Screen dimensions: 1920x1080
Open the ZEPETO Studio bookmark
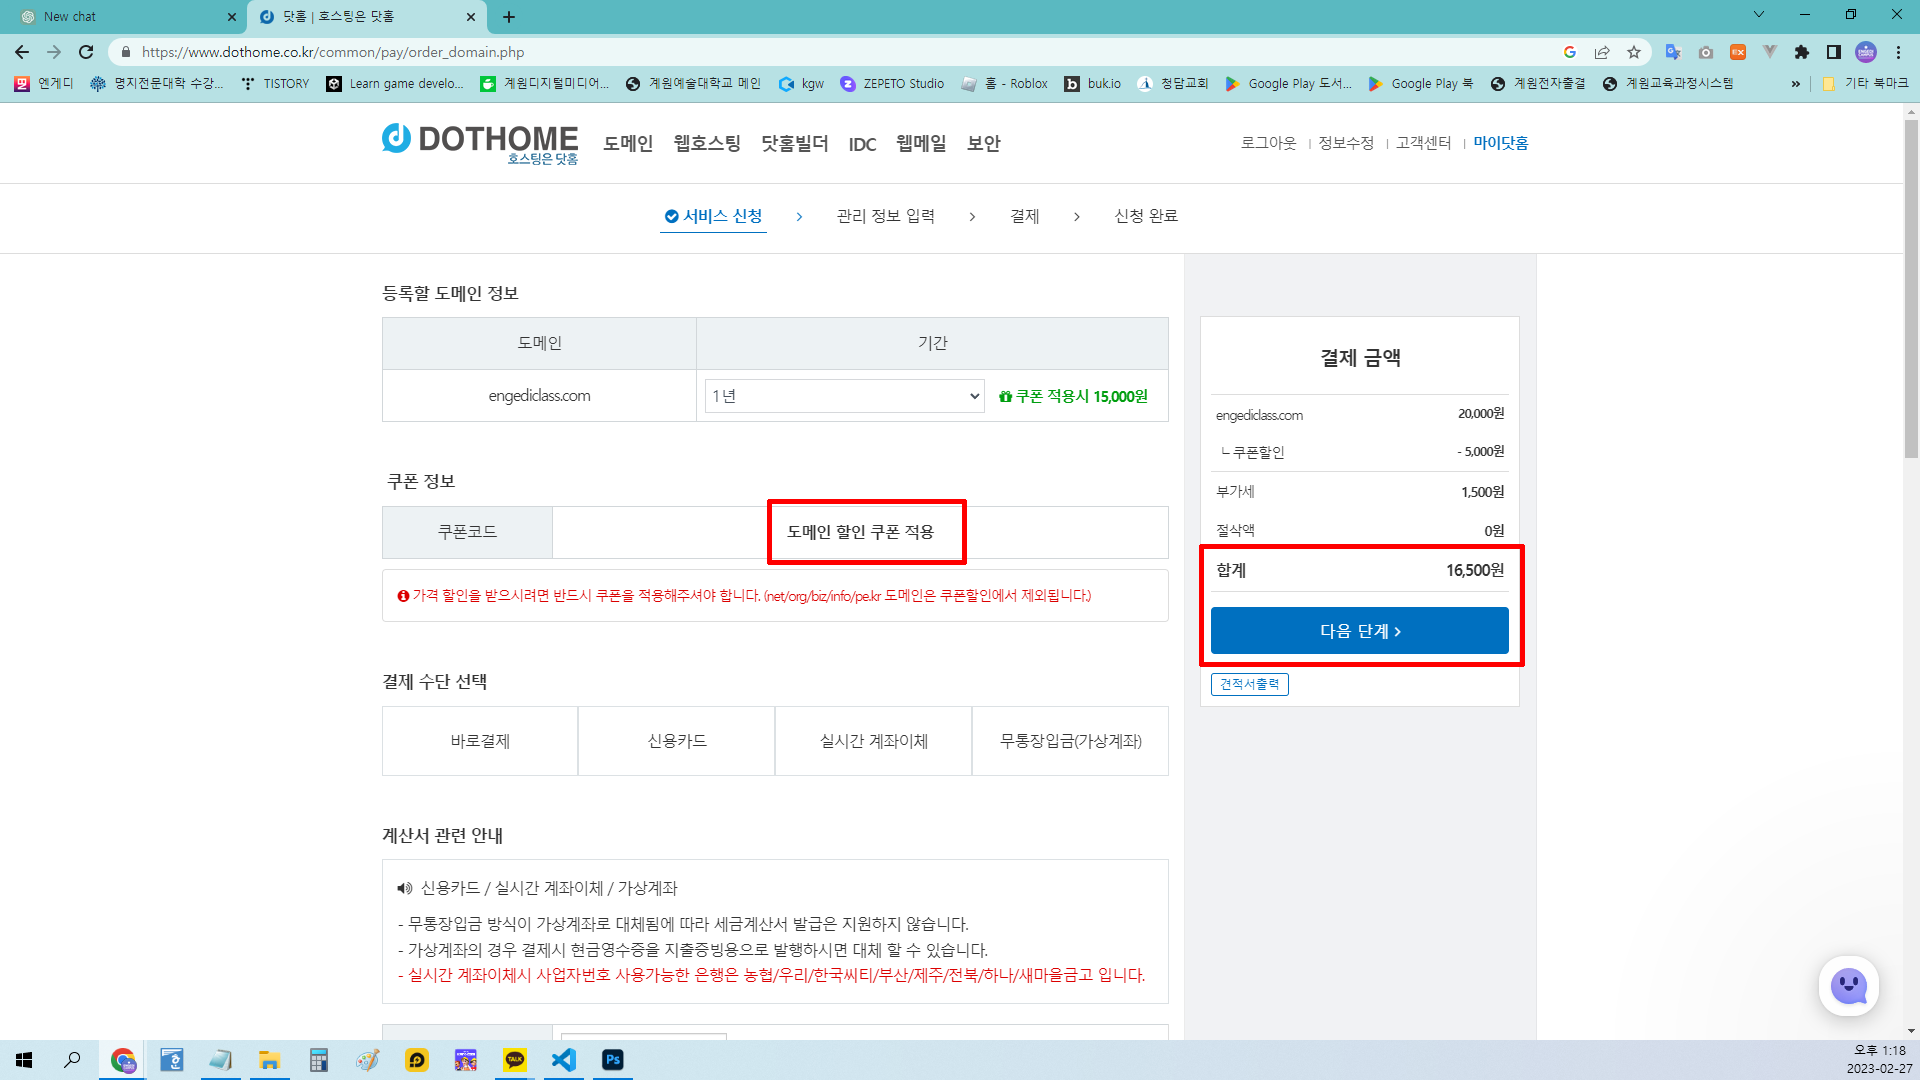(x=893, y=84)
